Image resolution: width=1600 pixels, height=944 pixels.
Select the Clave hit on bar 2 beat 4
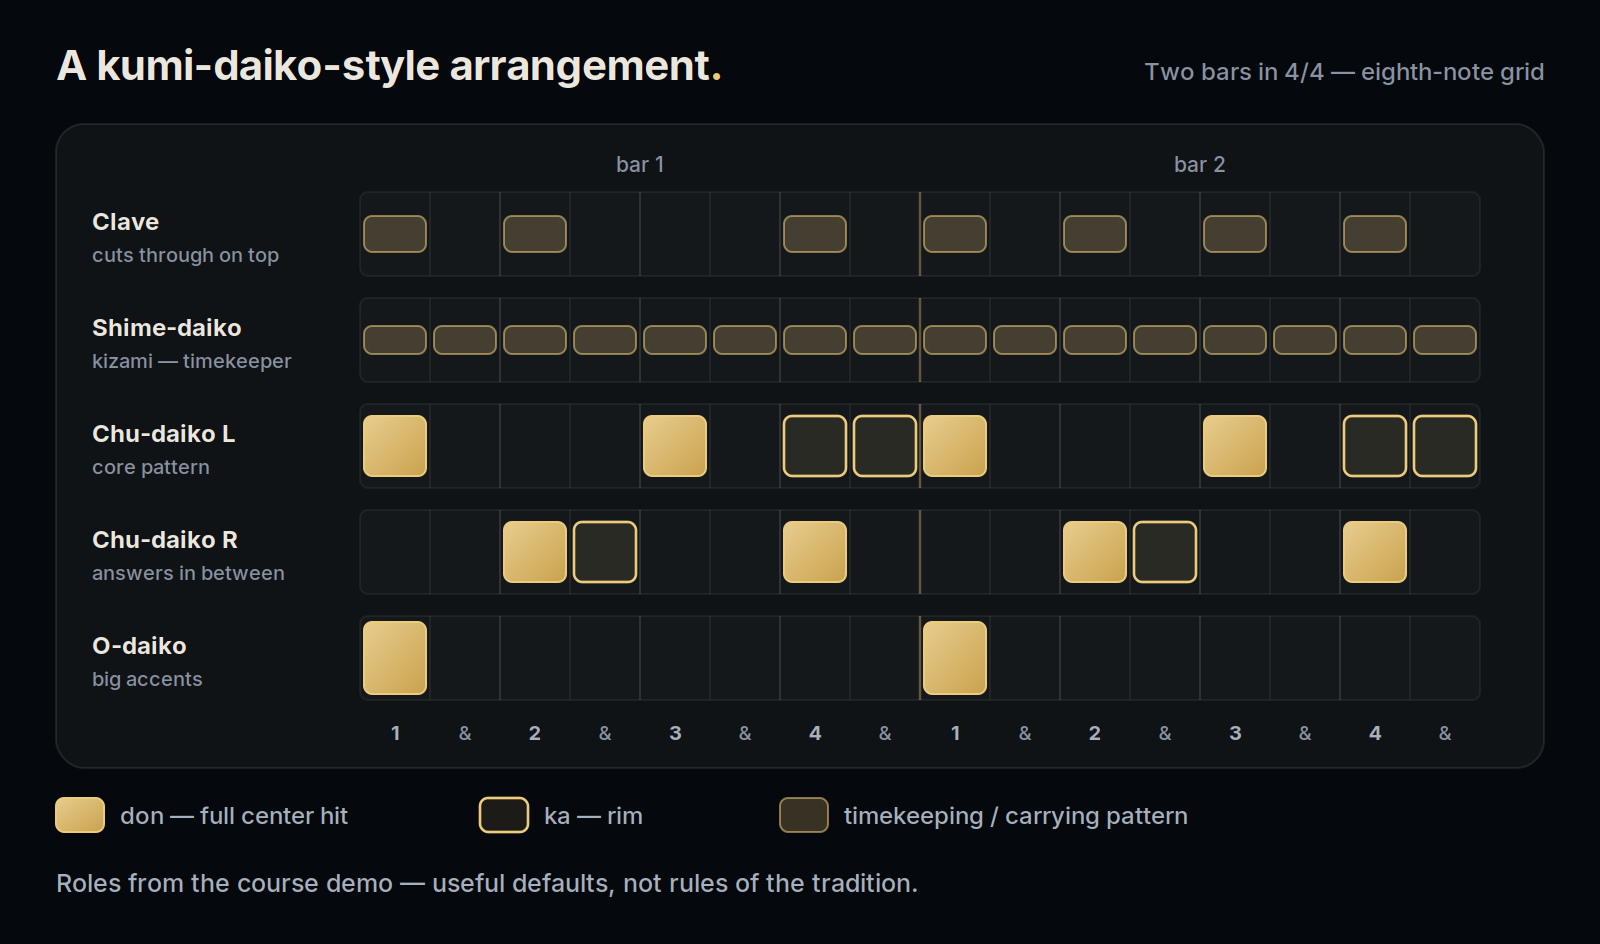point(1375,234)
